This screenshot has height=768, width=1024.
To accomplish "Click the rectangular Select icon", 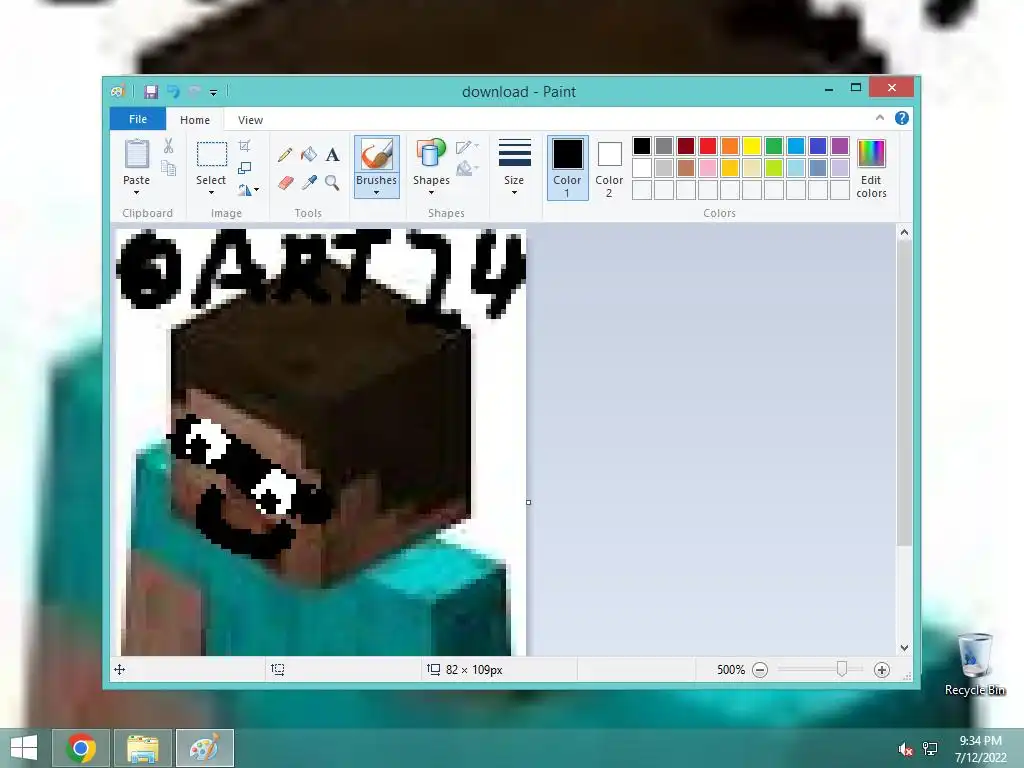I will (x=212, y=155).
